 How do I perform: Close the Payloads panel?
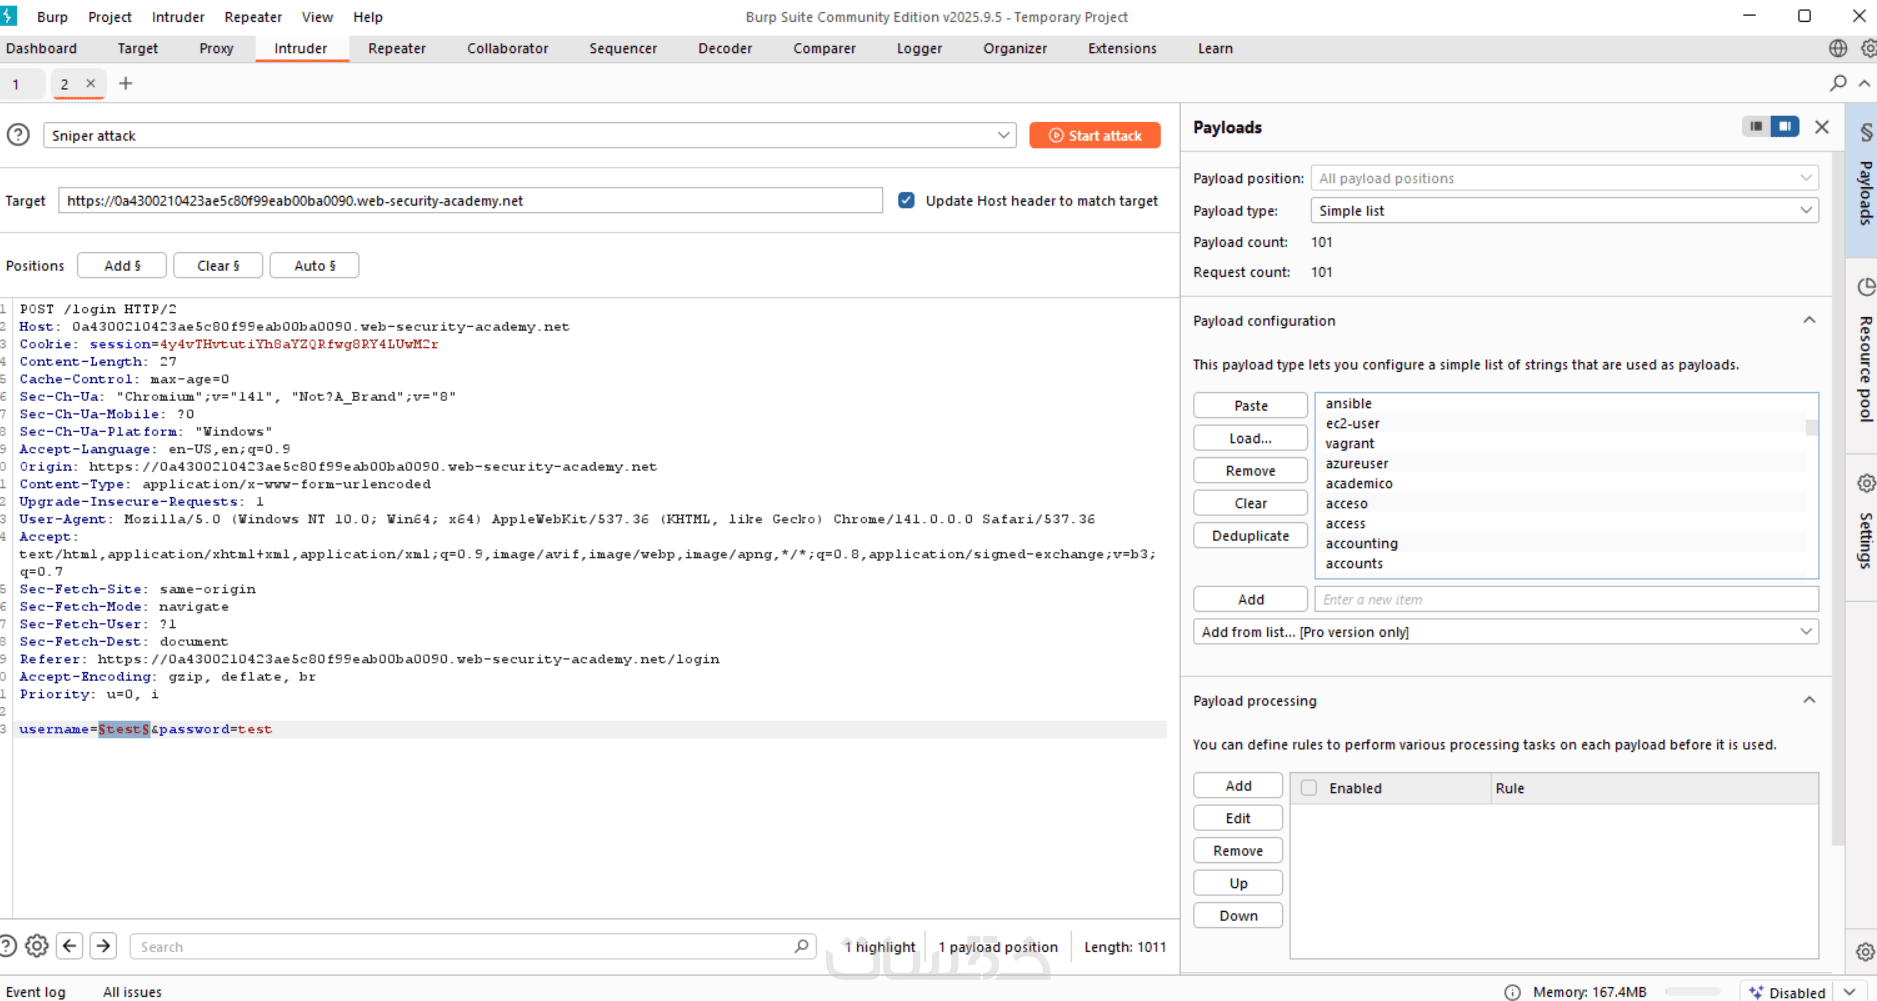pyautogui.click(x=1822, y=127)
